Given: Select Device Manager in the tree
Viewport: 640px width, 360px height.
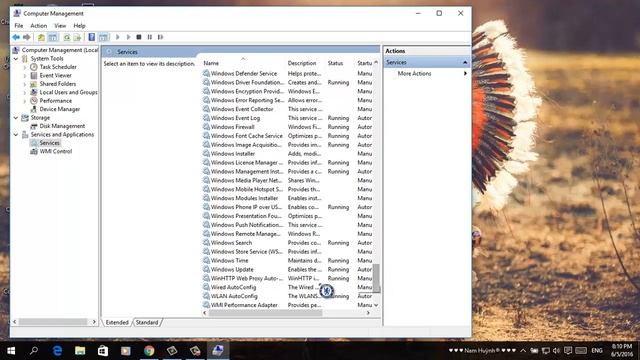Looking at the screenshot, I should (x=60, y=109).
